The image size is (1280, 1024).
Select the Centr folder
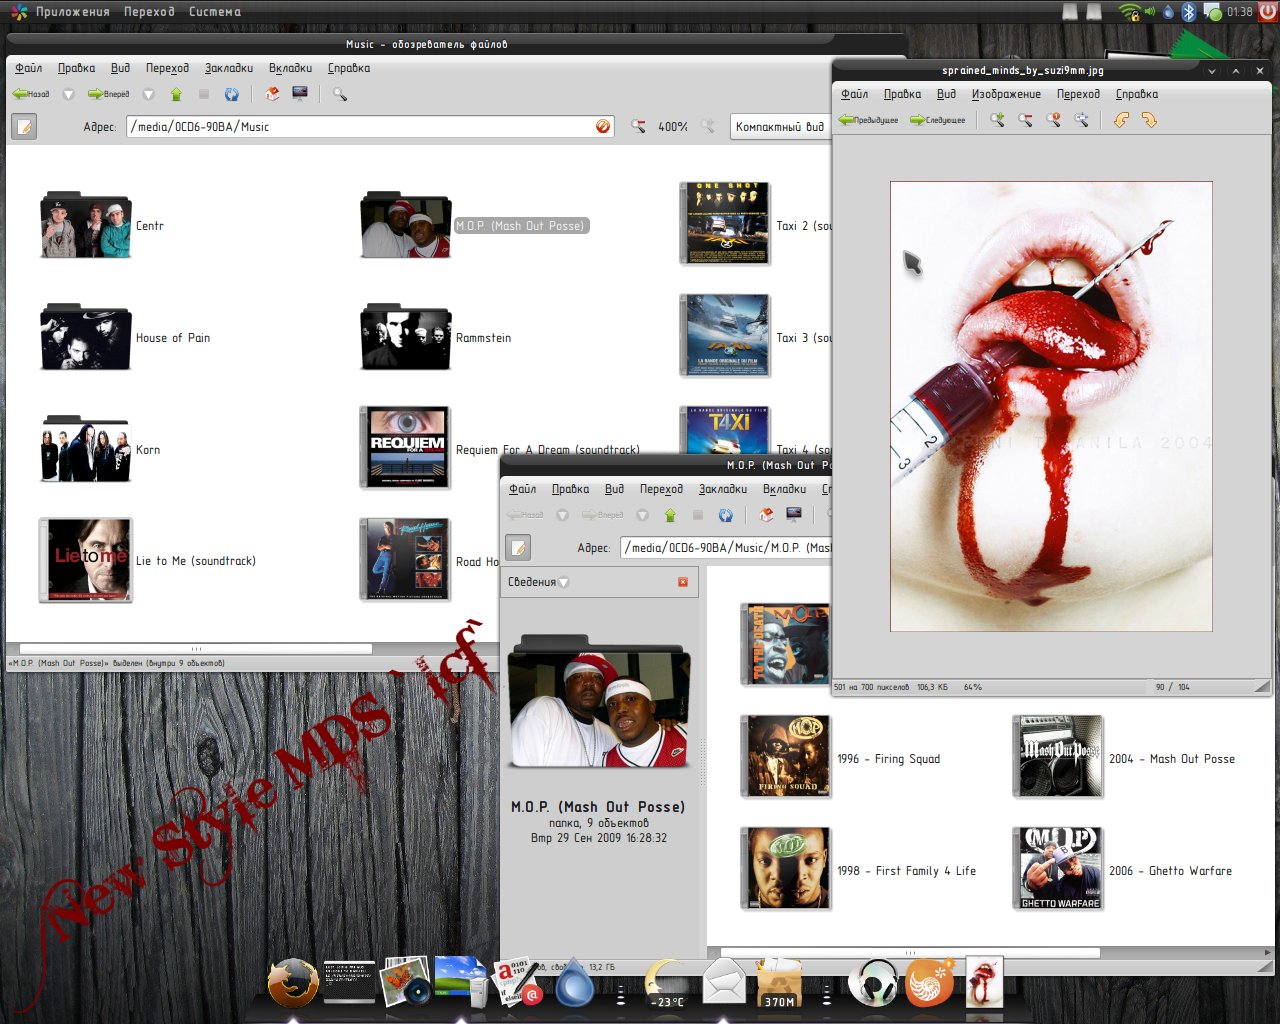coord(86,225)
